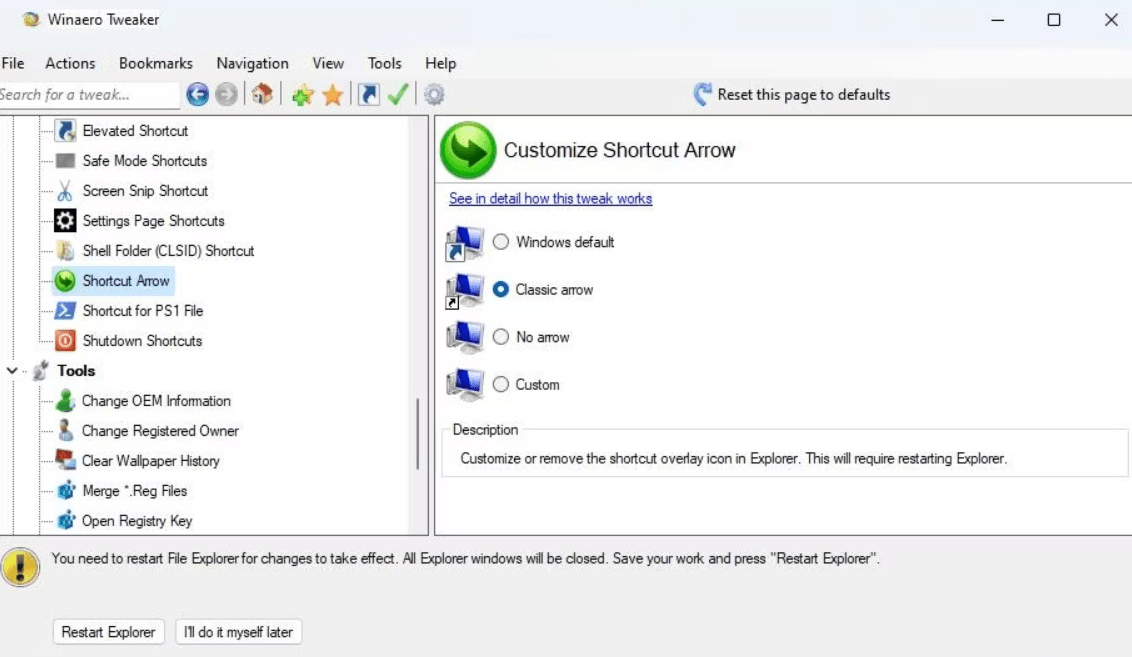Screen dimensions: 1132x657
Task: Click the Settings Page Shortcuts gear icon
Action: tap(65, 220)
